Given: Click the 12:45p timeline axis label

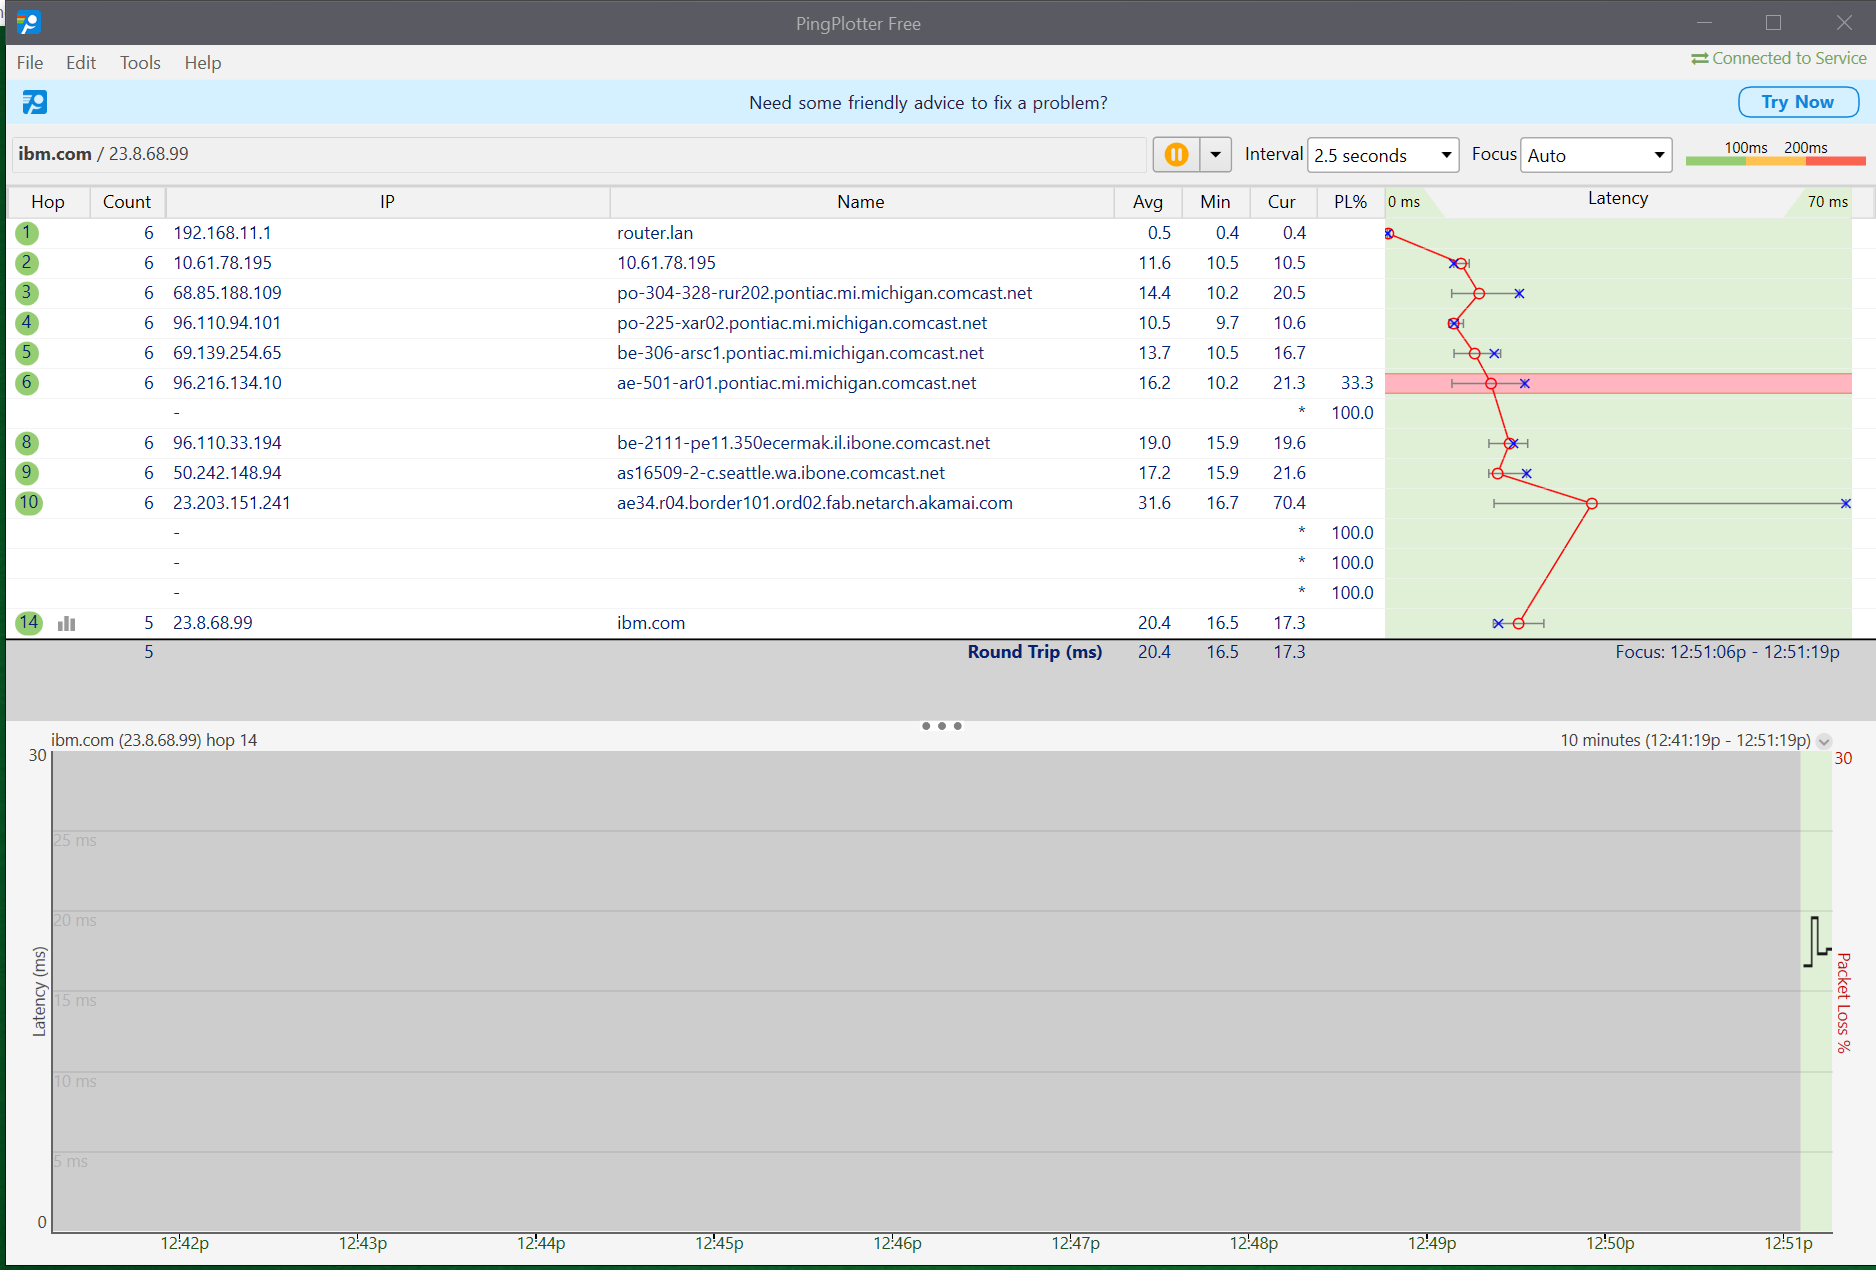Looking at the screenshot, I should click(719, 1243).
